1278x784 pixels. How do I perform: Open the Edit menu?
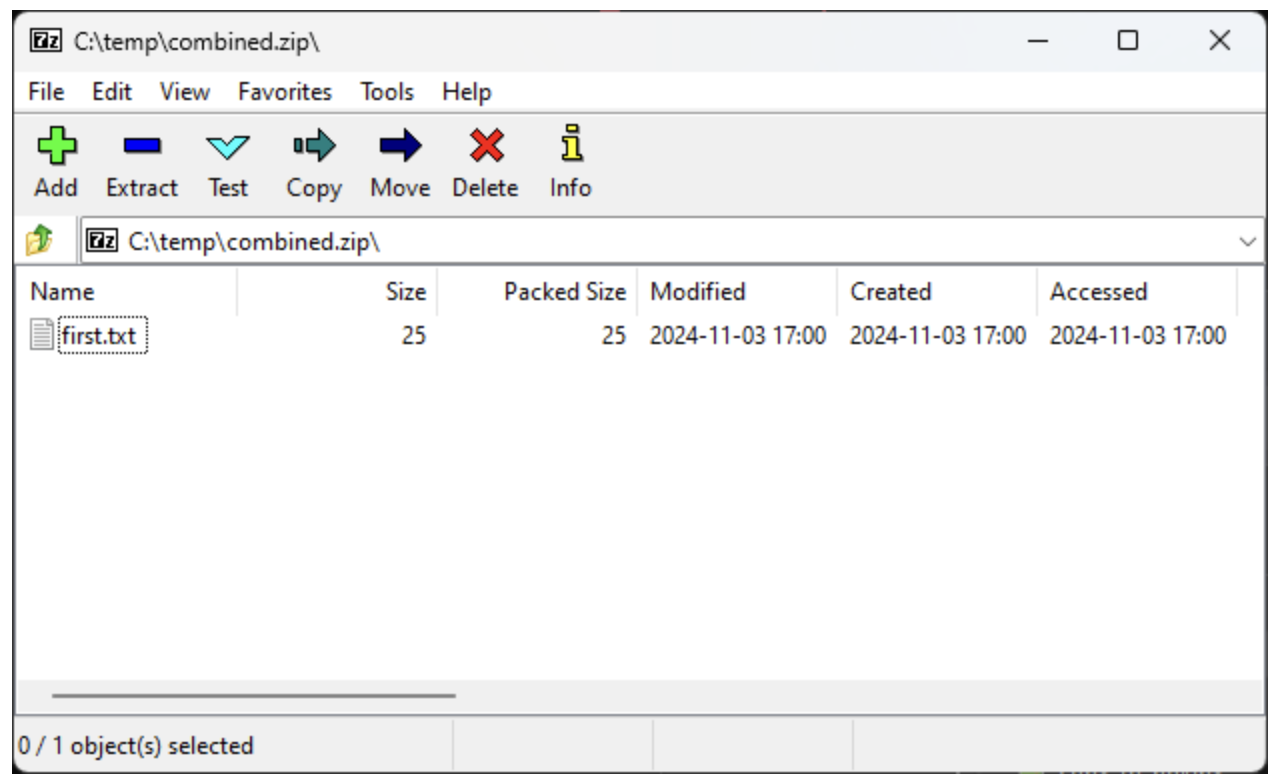pyautogui.click(x=112, y=92)
